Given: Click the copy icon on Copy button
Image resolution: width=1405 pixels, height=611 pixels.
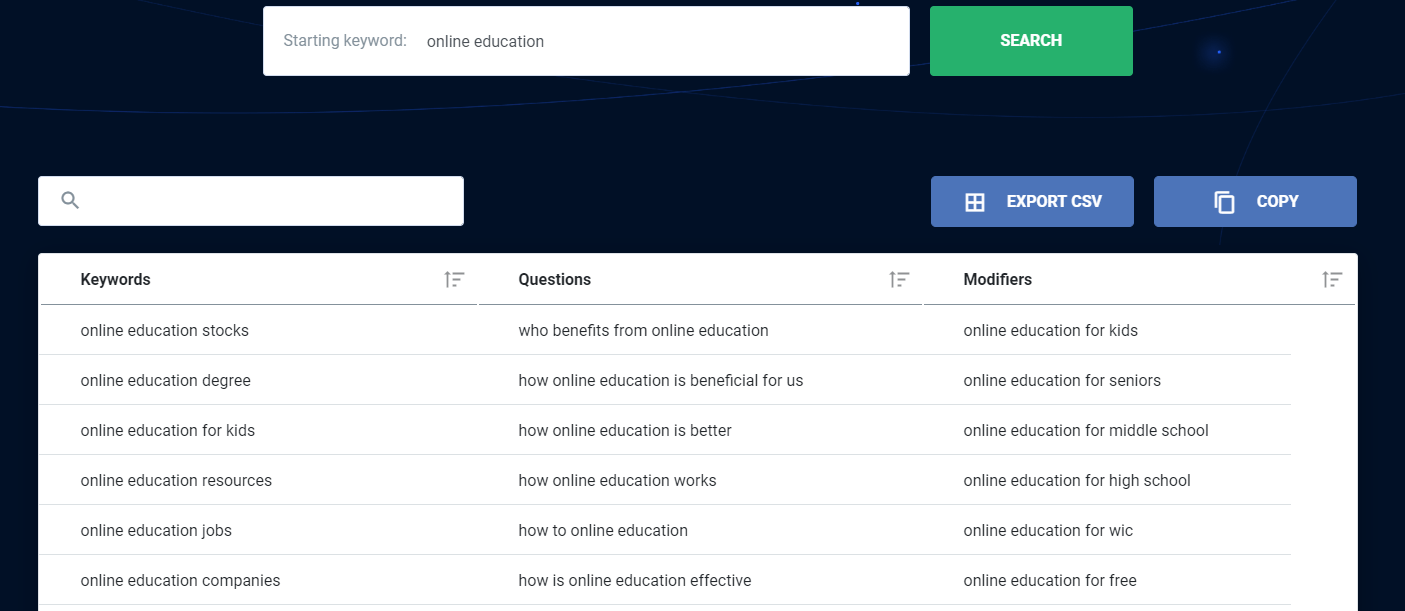Looking at the screenshot, I should [1224, 202].
